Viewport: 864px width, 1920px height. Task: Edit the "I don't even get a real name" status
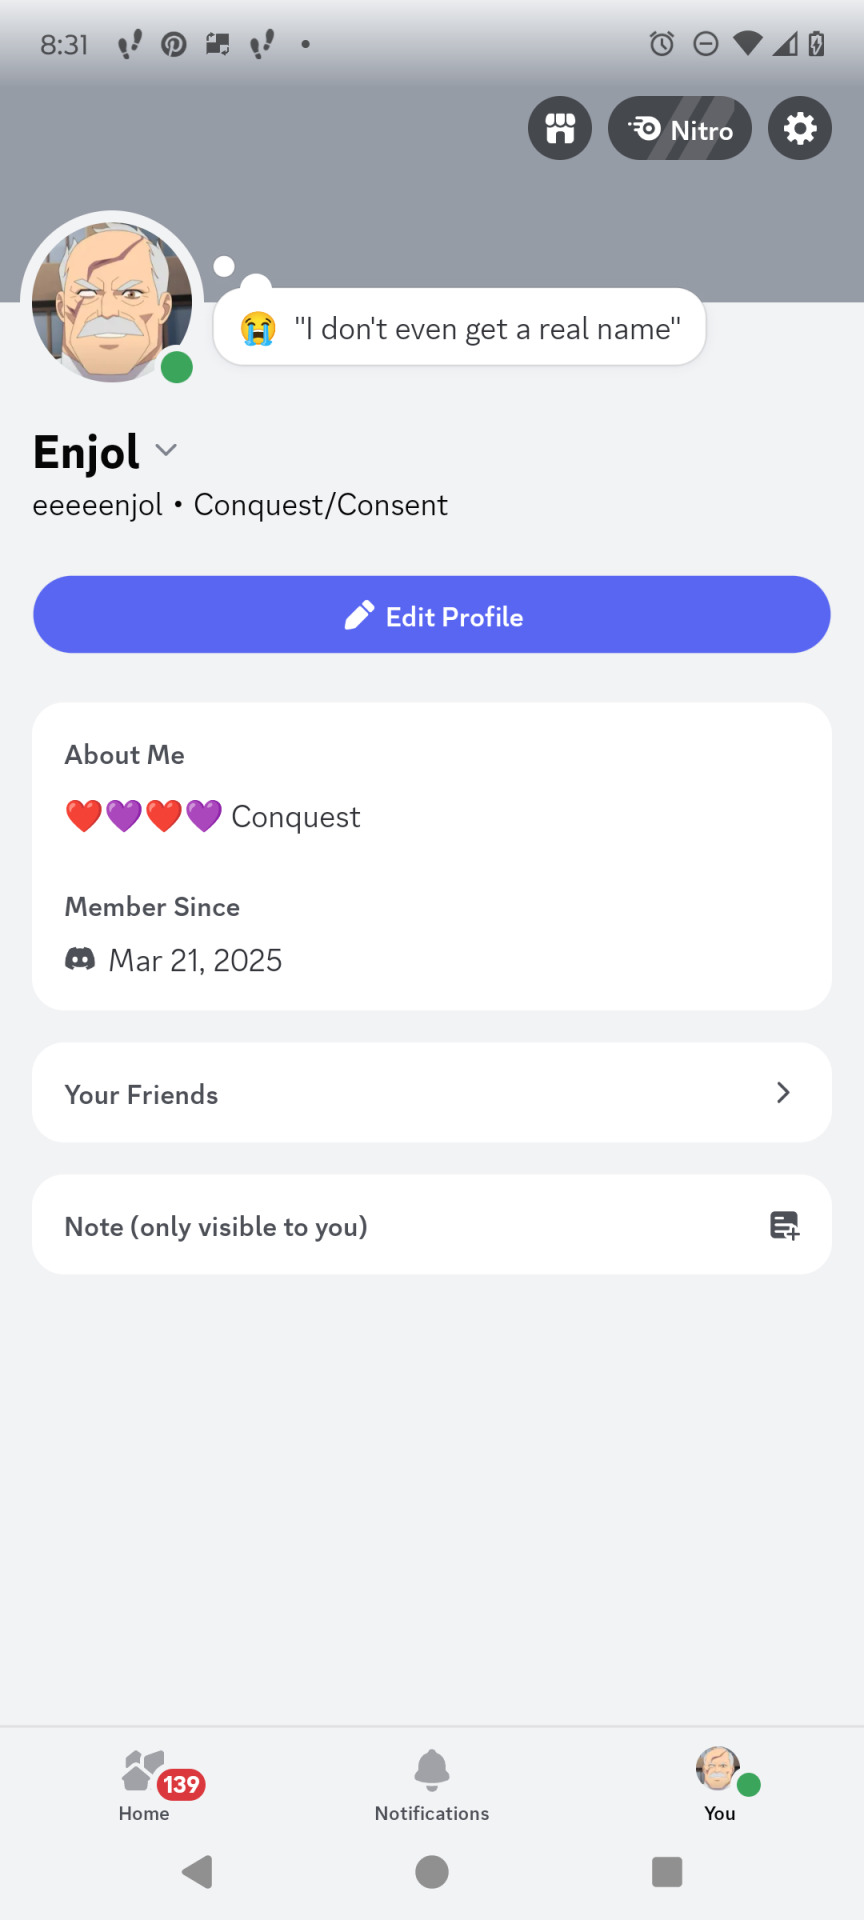click(460, 327)
